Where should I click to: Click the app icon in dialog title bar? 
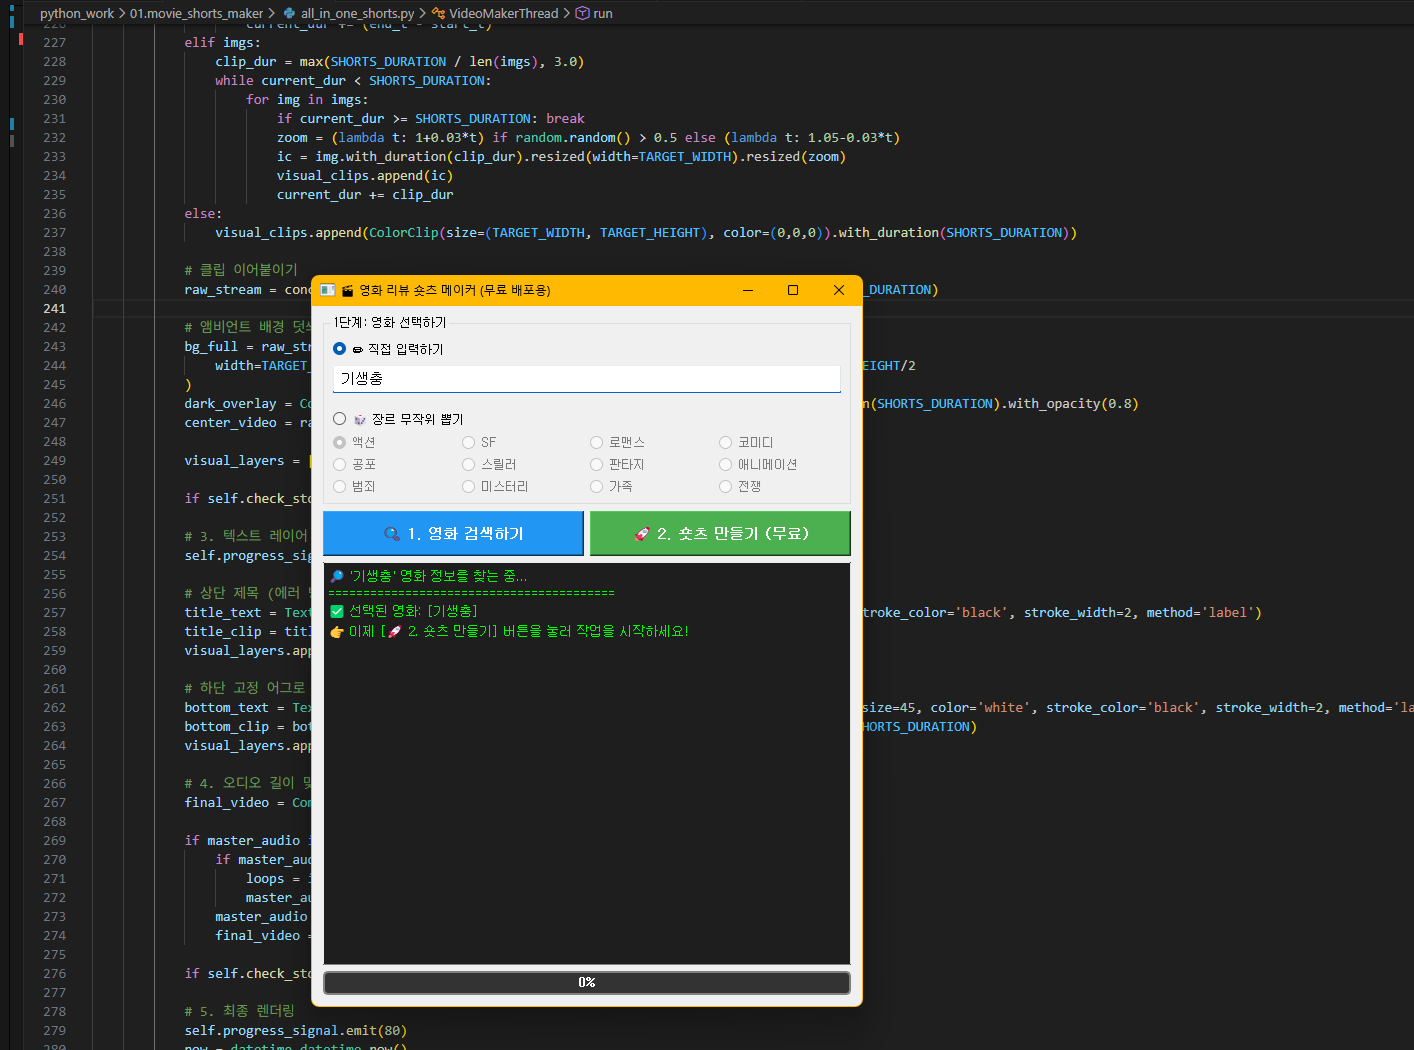[x=328, y=290]
